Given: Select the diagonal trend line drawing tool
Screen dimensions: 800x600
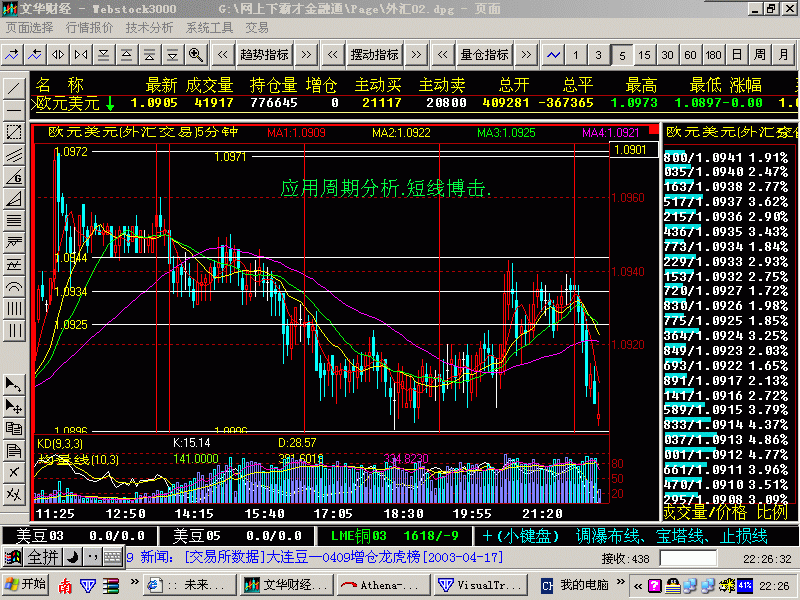Looking at the screenshot, I should [14, 89].
